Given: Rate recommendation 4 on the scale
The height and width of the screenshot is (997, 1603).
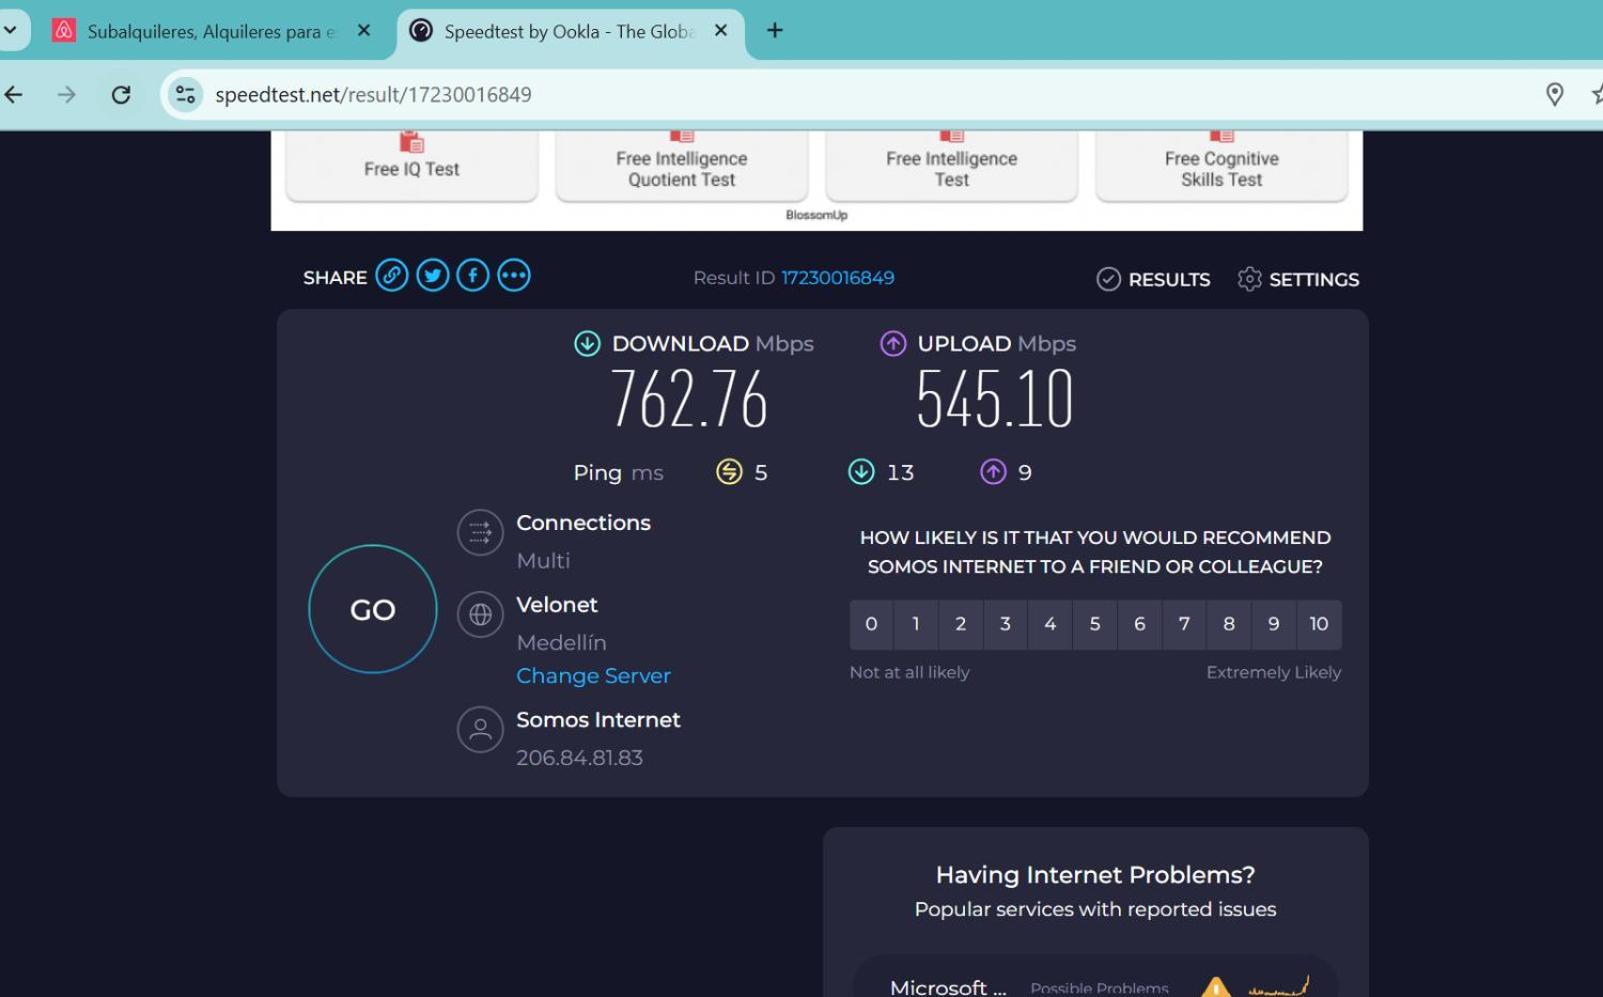Looking at the screenshot, I should pos(1050,624).
